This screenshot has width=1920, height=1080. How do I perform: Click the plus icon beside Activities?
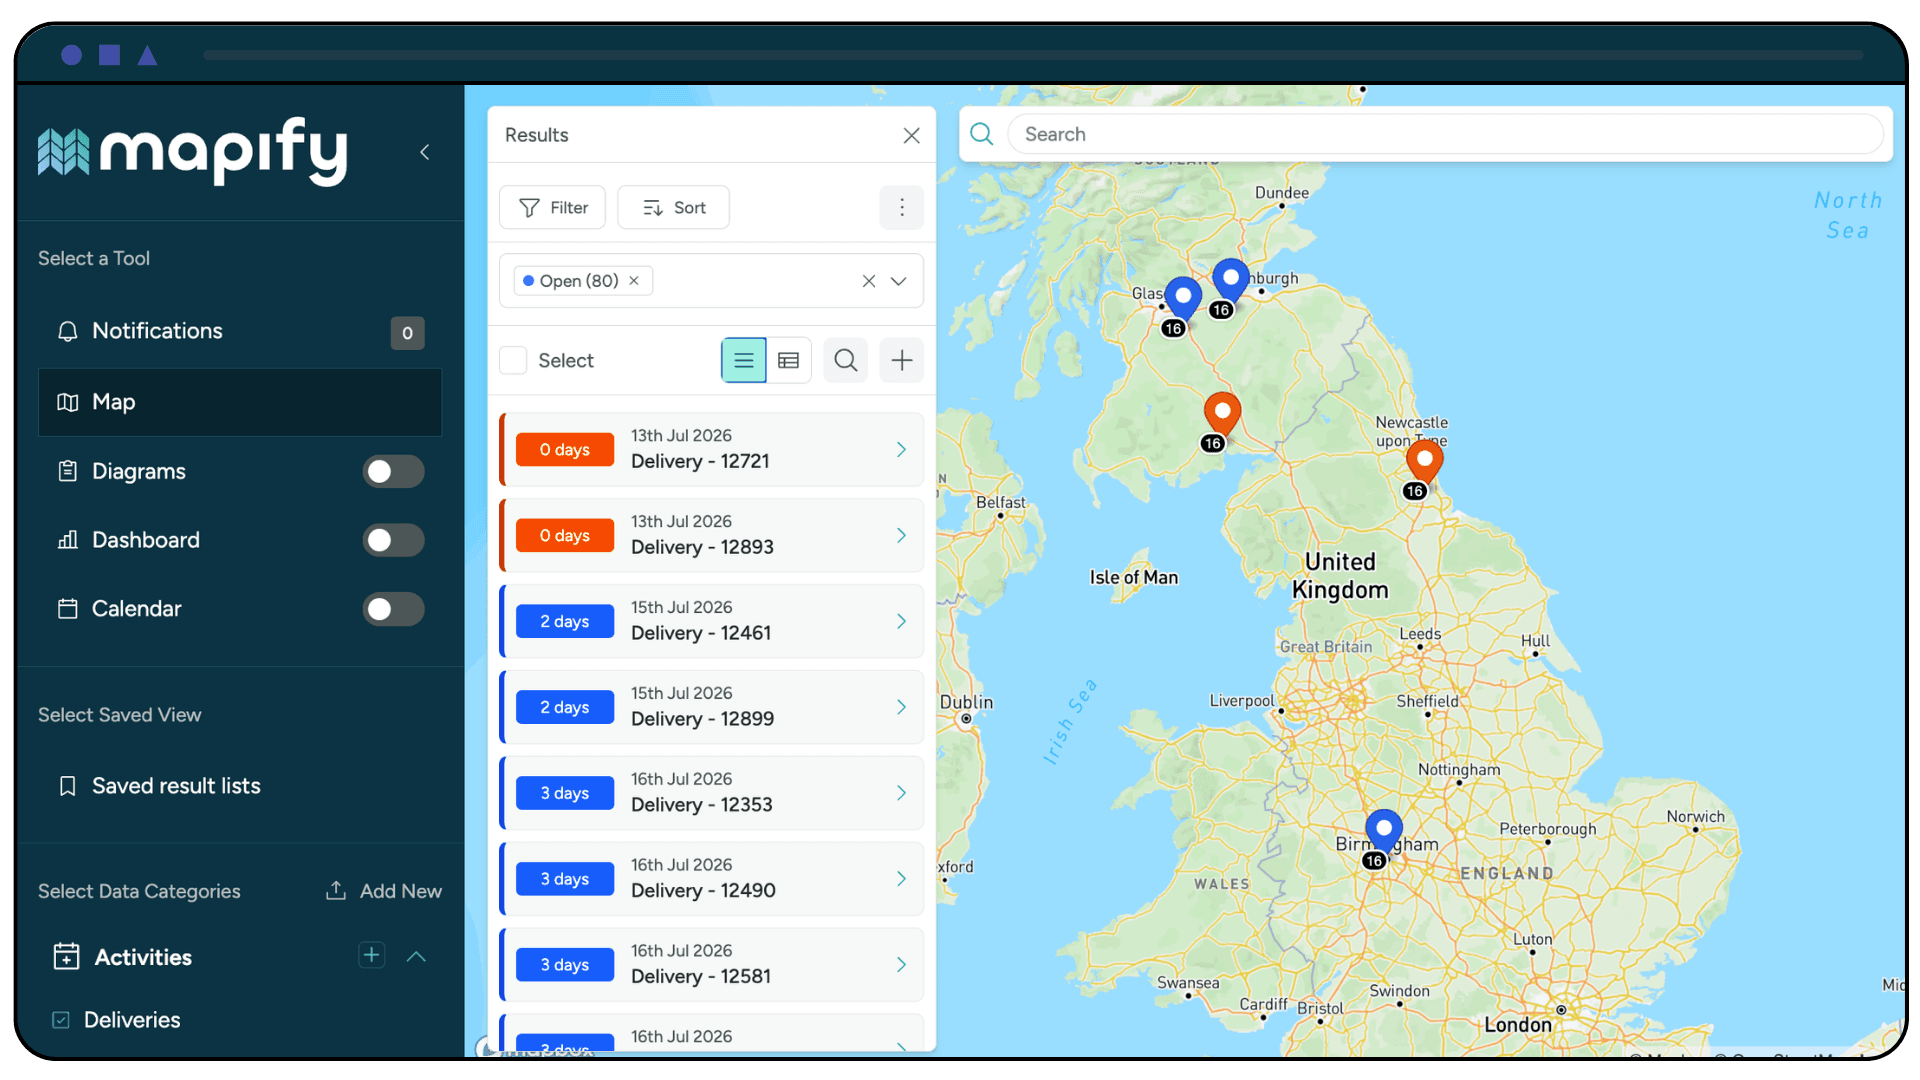[371, 955]
